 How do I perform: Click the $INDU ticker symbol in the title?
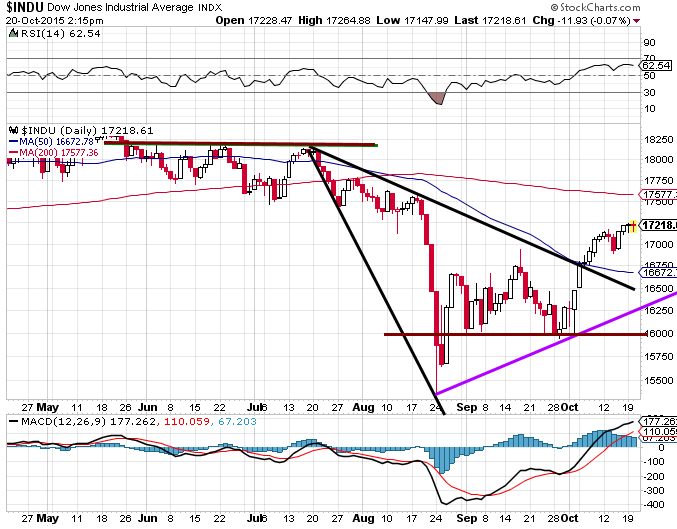click(x=25, y=7)
